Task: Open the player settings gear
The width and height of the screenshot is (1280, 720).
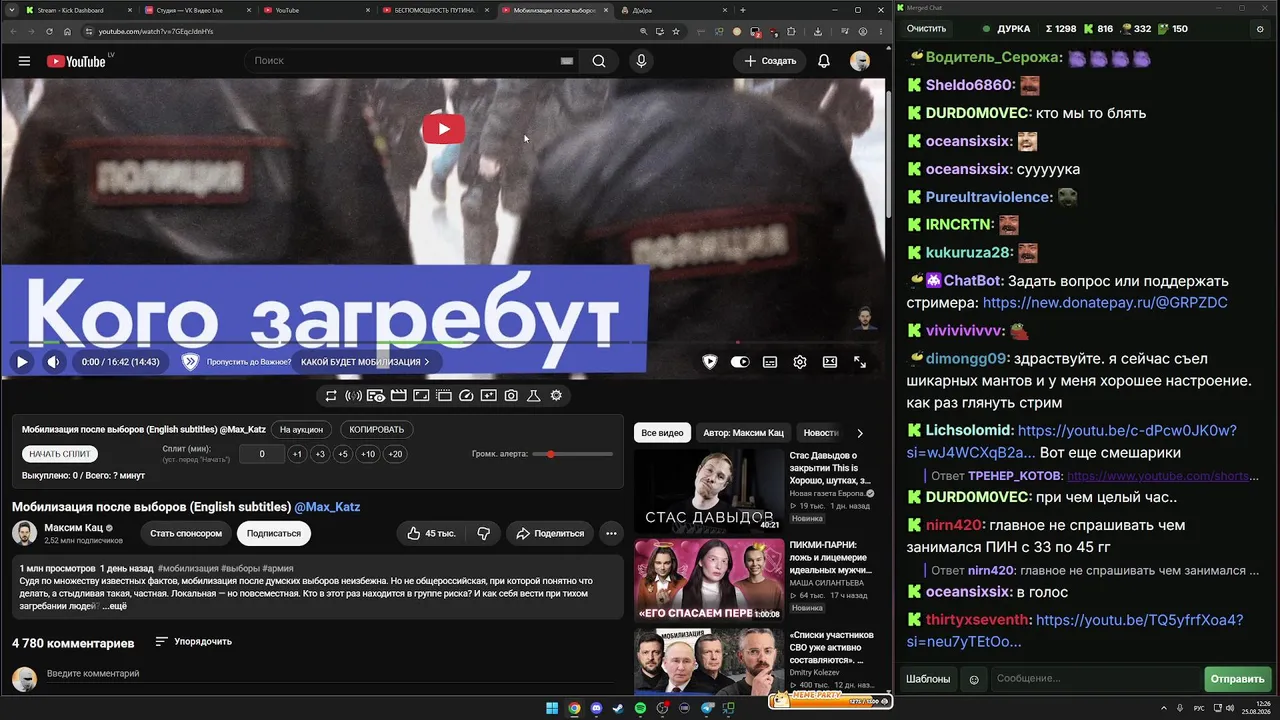Action: (x=800, y=362)
